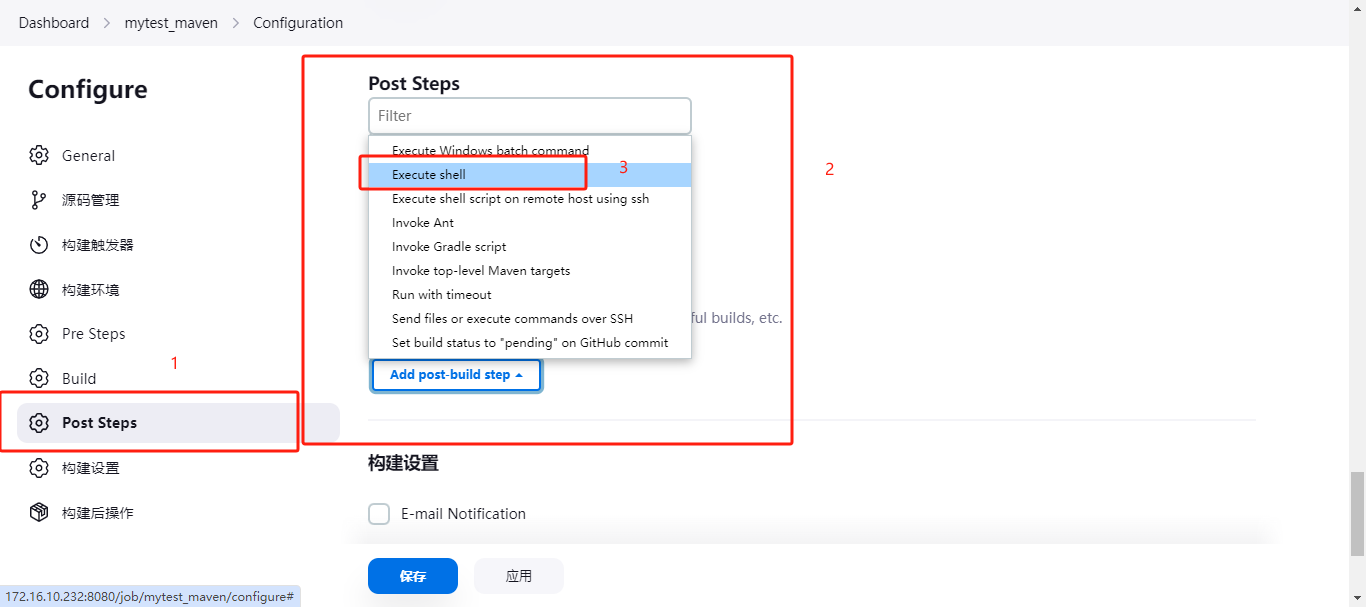Select Execute shell from the menu
The width and height of the screenshot is (1366, 607).
[x=429, y=175]
